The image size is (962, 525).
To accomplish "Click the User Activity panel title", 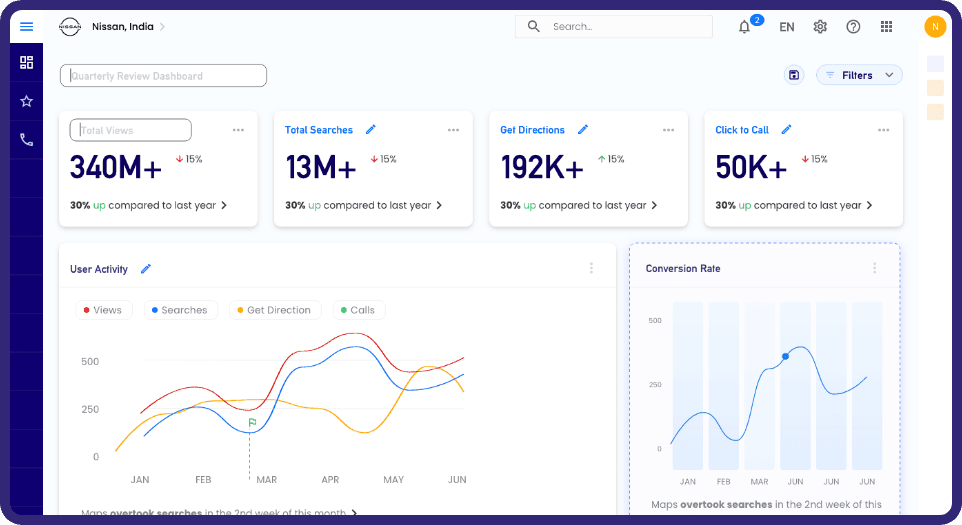I will point(99,269).
